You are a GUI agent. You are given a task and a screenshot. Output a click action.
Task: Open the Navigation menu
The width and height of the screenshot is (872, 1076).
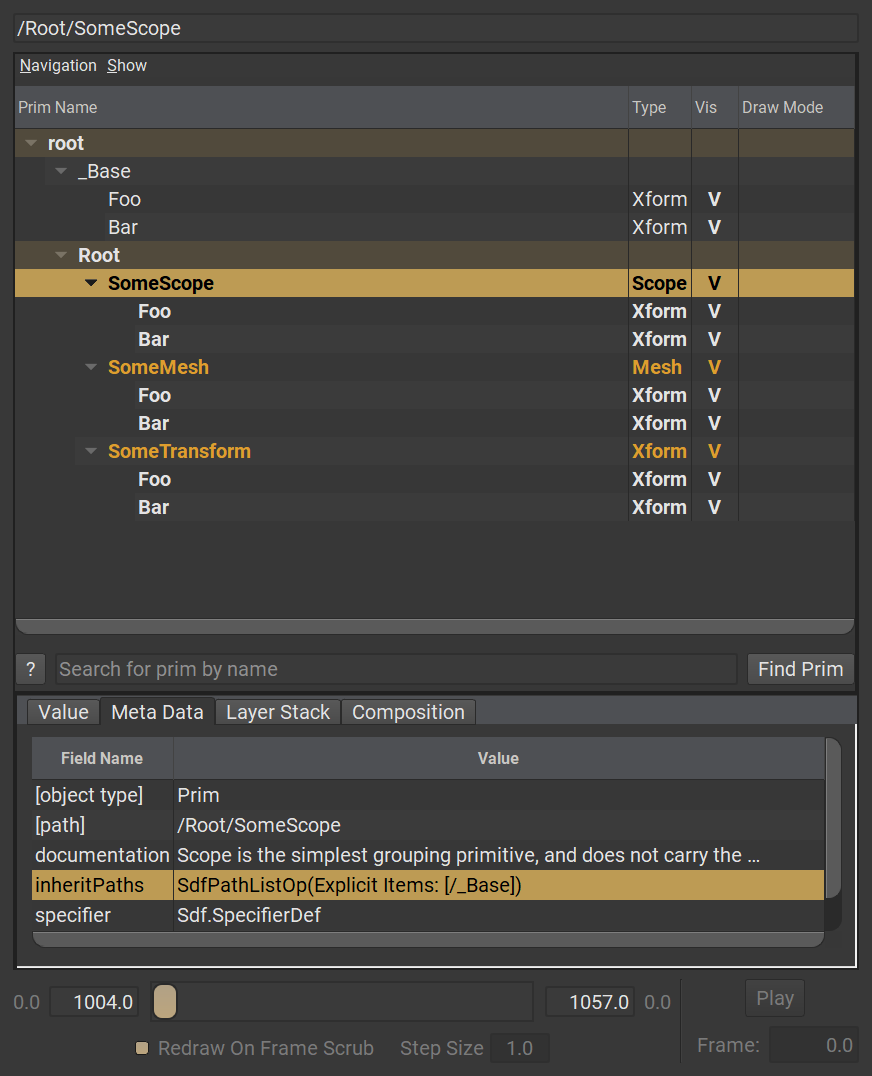coord(58,66)
